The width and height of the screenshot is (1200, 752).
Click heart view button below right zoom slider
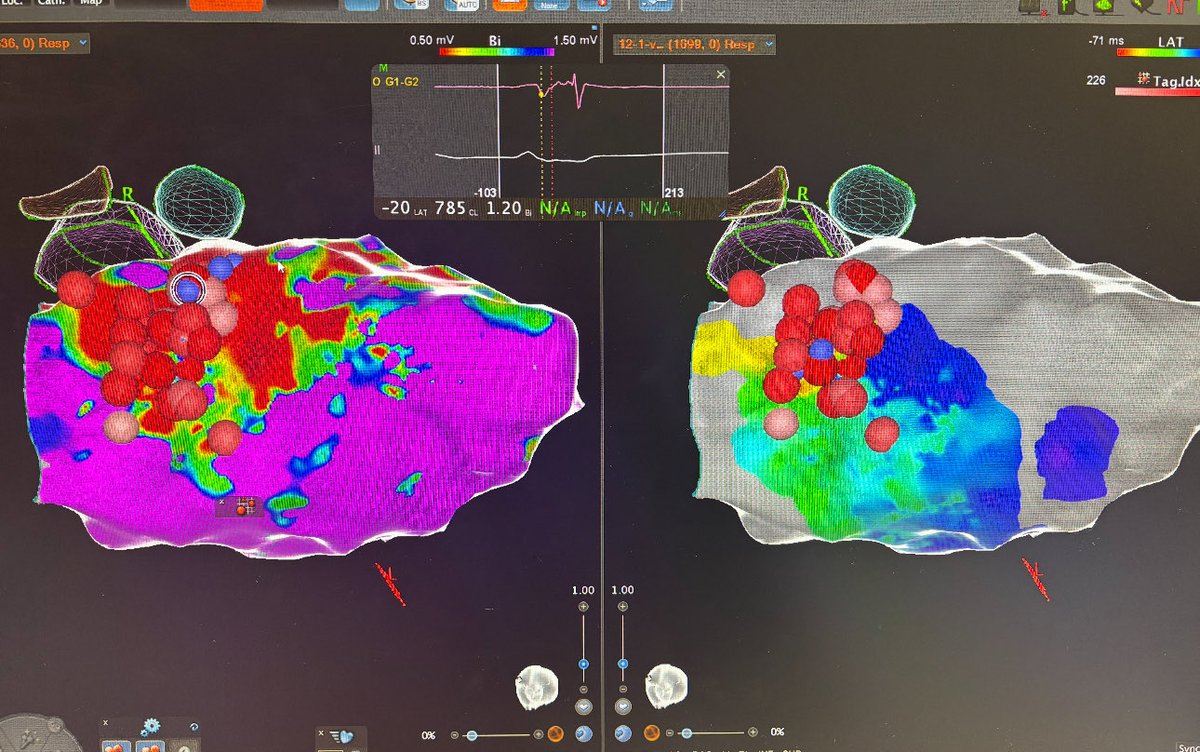623,707
